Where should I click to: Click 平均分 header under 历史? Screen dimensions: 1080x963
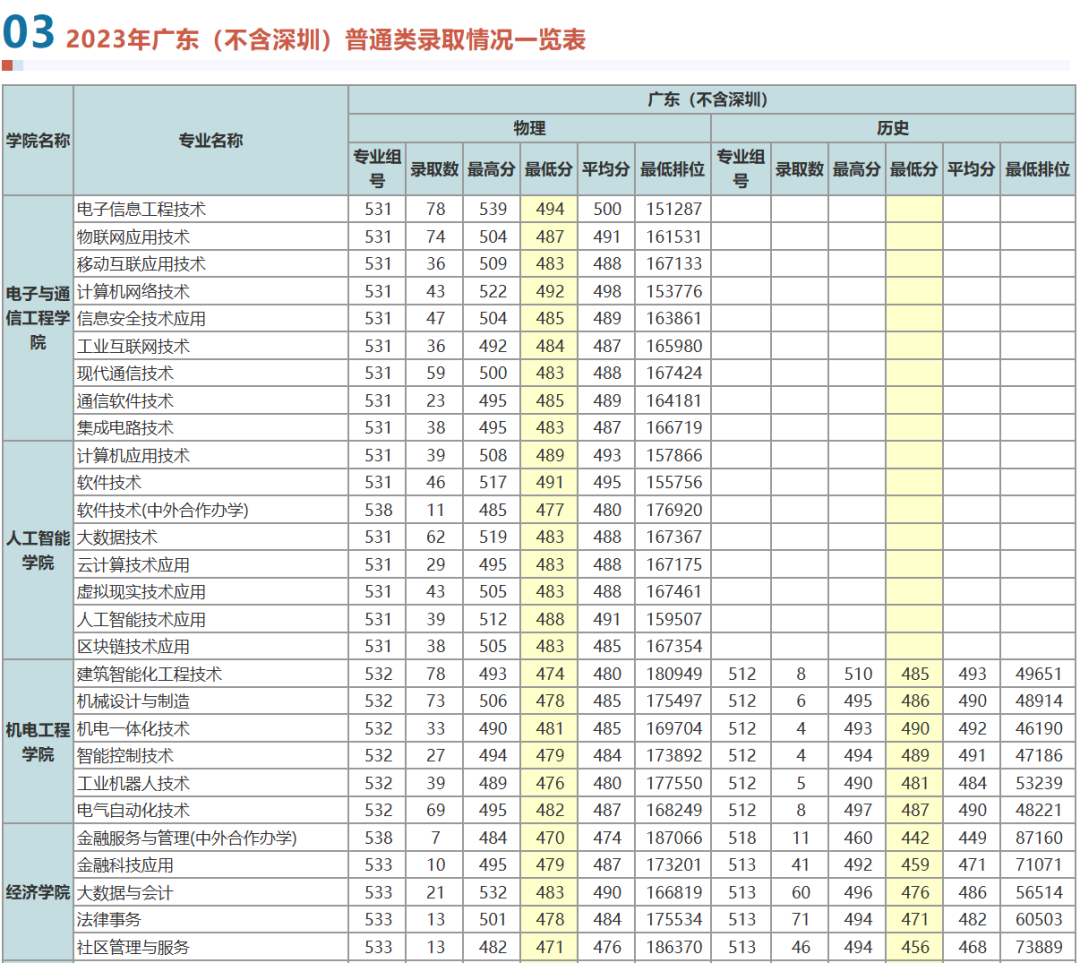(971, 169)
